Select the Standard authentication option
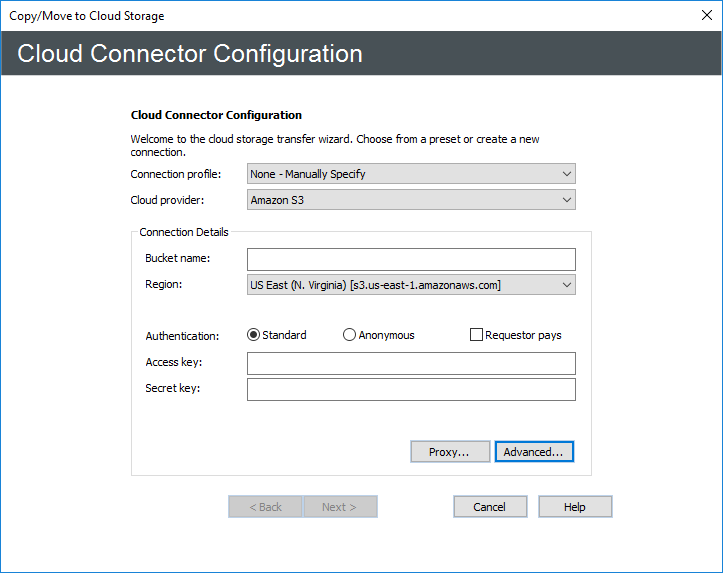The image size is (723, 573). 254,335
